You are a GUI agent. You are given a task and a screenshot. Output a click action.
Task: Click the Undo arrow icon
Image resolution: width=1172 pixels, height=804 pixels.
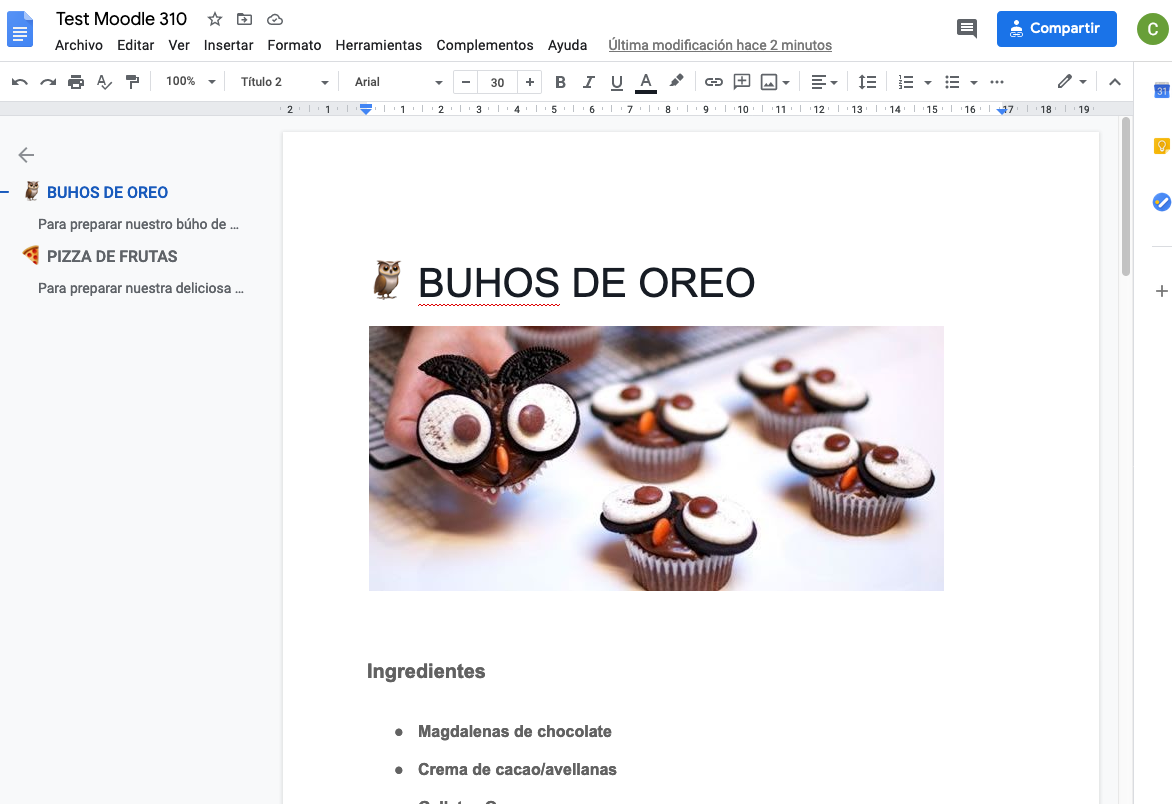pos(20,82)
